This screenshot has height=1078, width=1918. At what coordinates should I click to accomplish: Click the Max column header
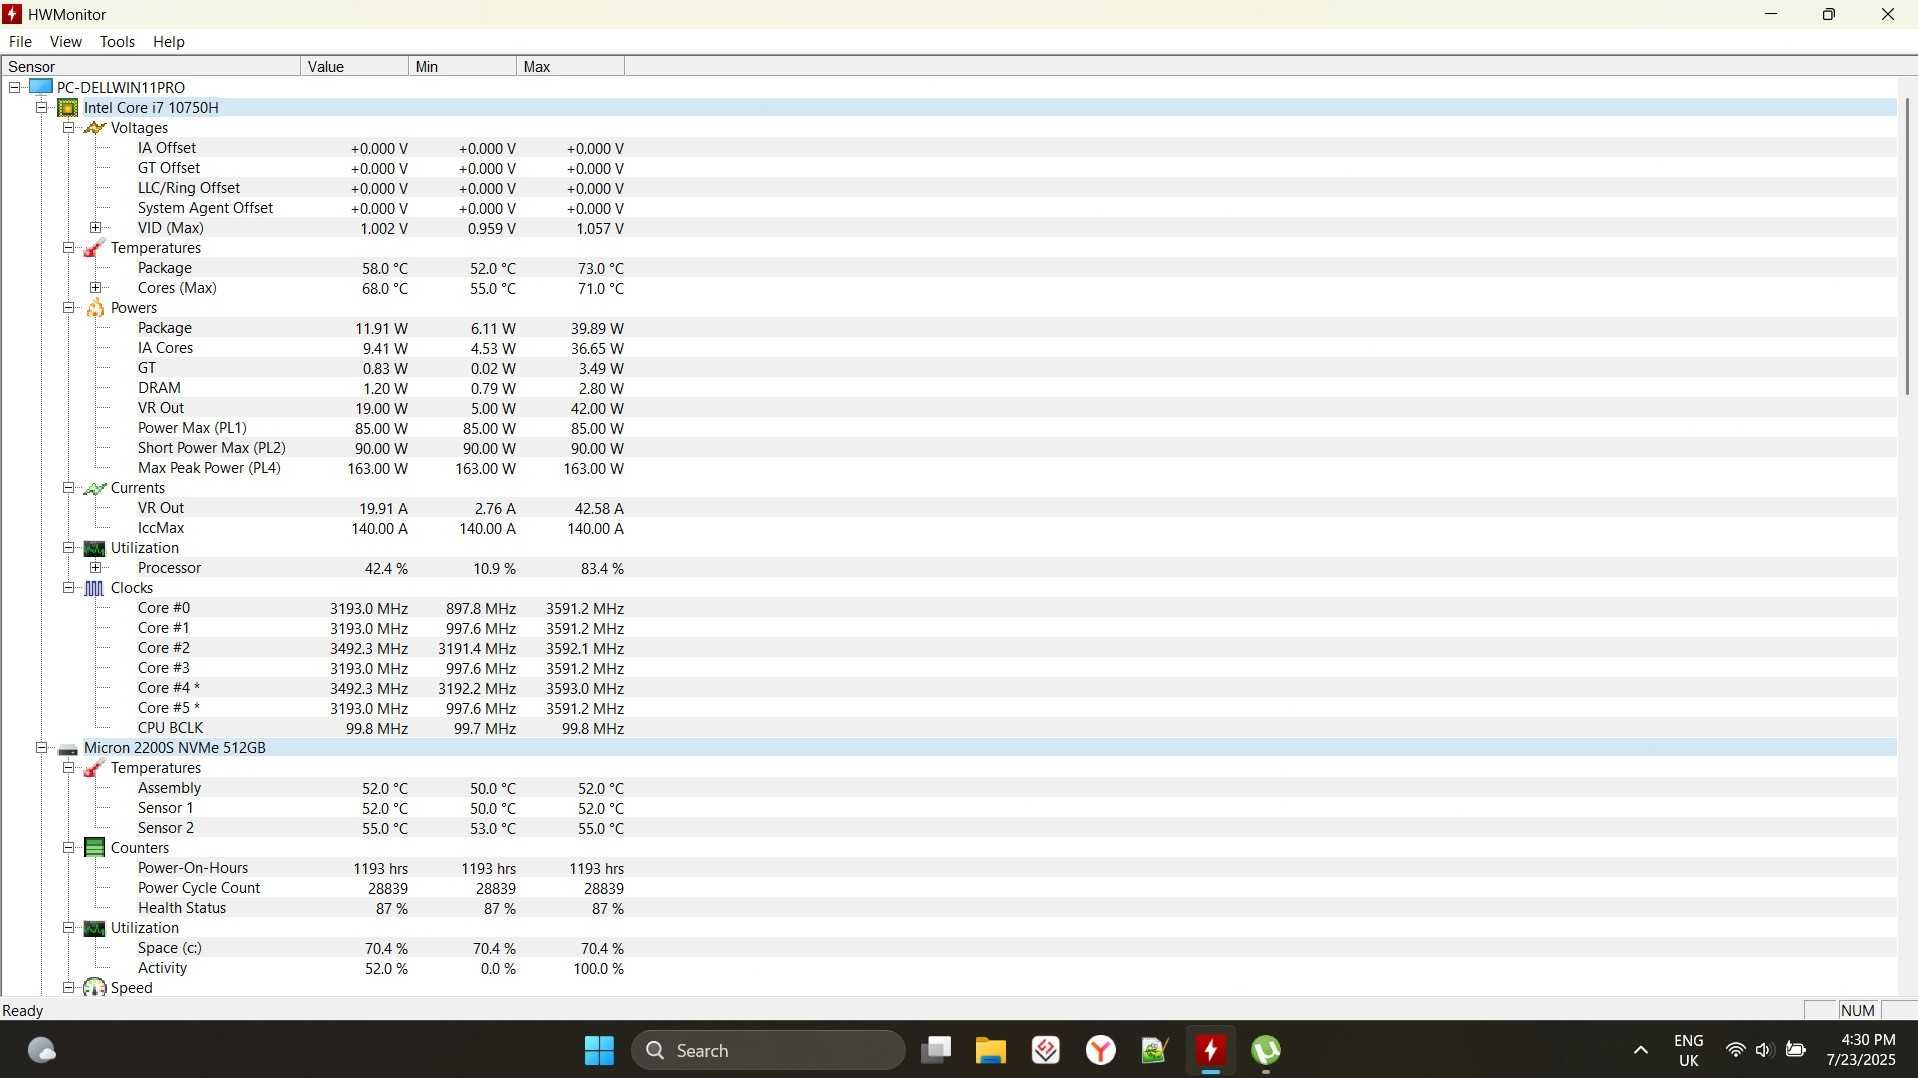570,66
